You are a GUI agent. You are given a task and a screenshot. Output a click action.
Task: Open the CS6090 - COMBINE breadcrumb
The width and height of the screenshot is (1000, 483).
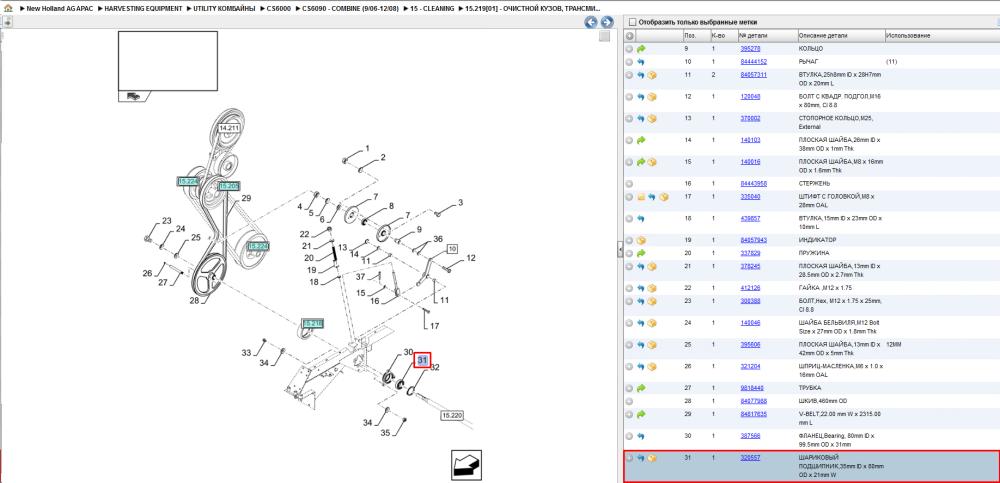[351, 9]
